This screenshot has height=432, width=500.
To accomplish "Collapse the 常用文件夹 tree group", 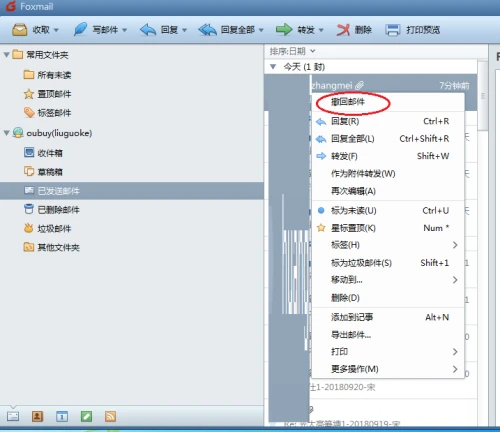I will coord(6,54).
